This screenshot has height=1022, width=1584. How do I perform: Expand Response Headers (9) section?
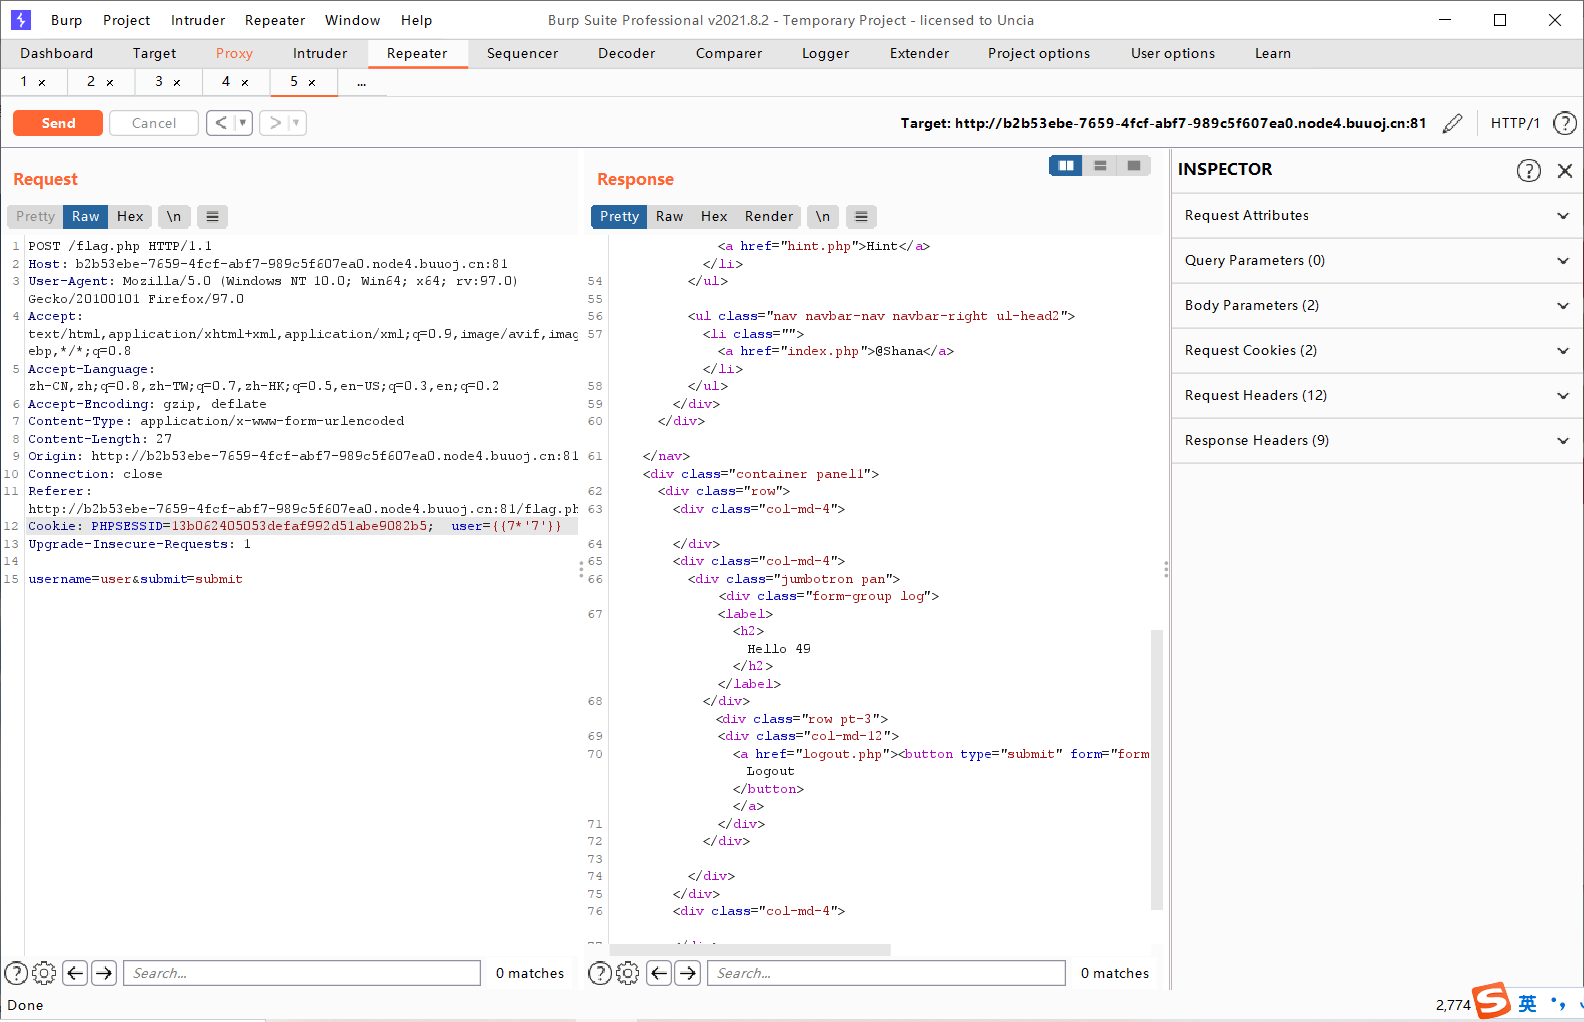click(1377, 440)
